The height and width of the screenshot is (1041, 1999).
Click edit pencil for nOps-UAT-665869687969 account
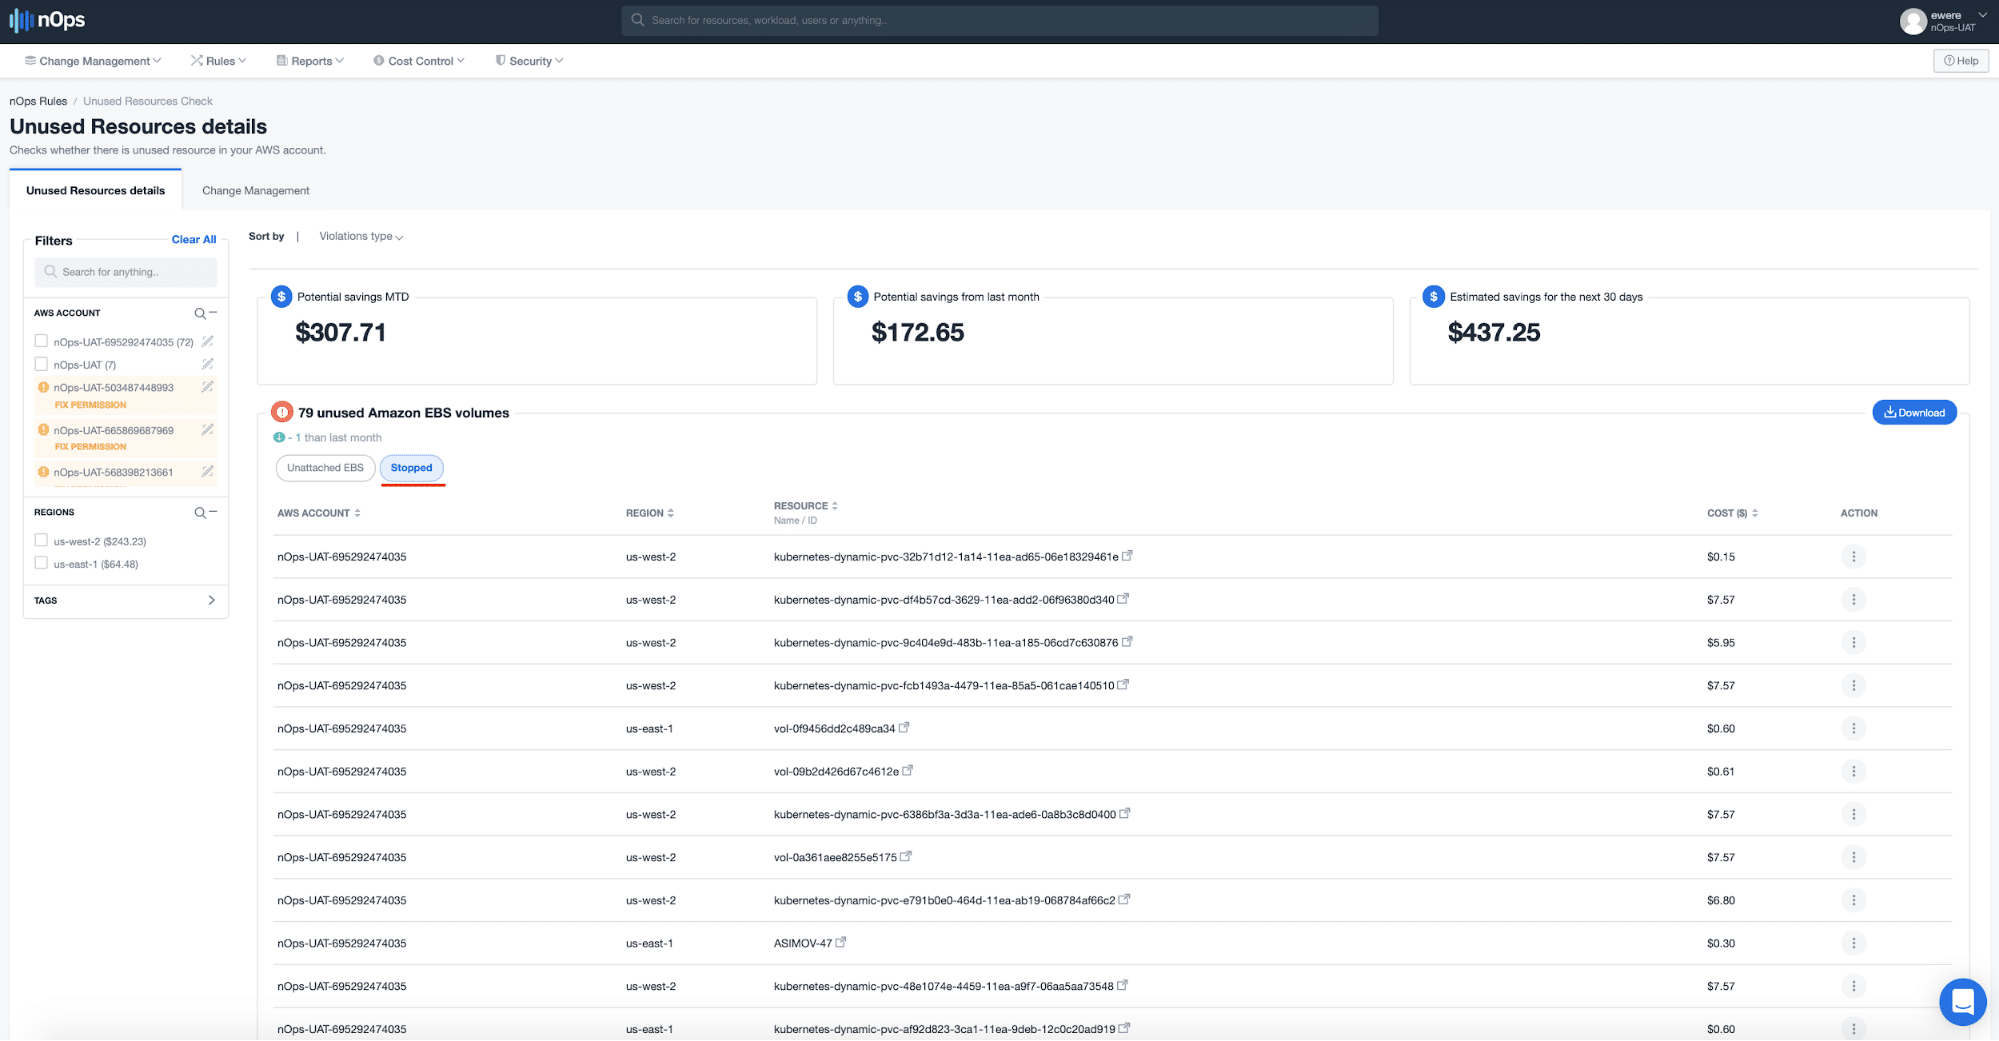(208, 430)
